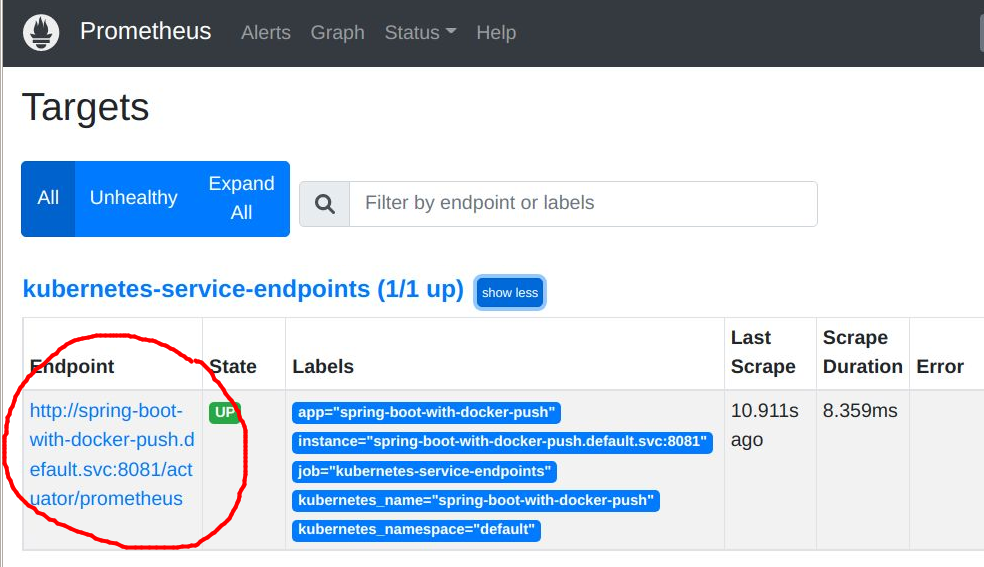Expand the Status dropdown menu

(420, 33)
